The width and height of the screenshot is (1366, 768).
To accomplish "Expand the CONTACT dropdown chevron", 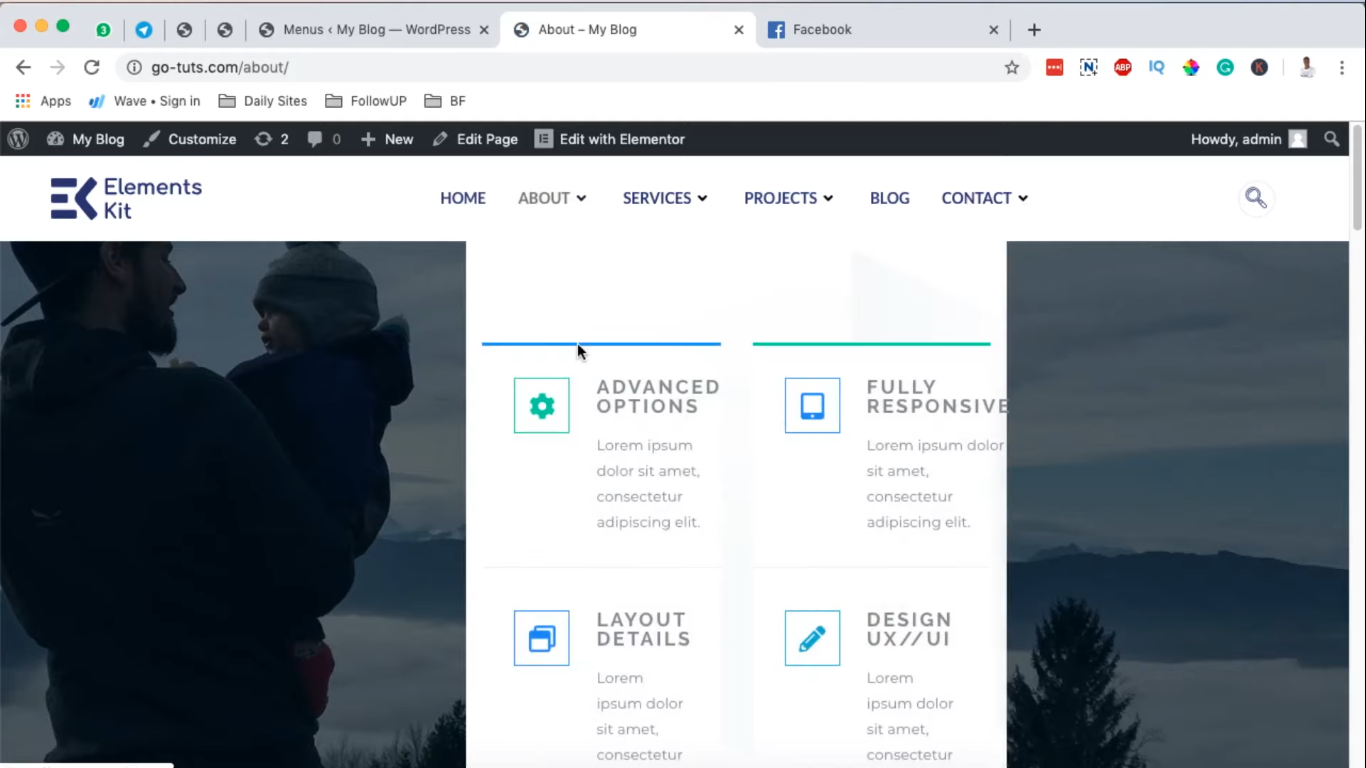I will click(1023, 198).
